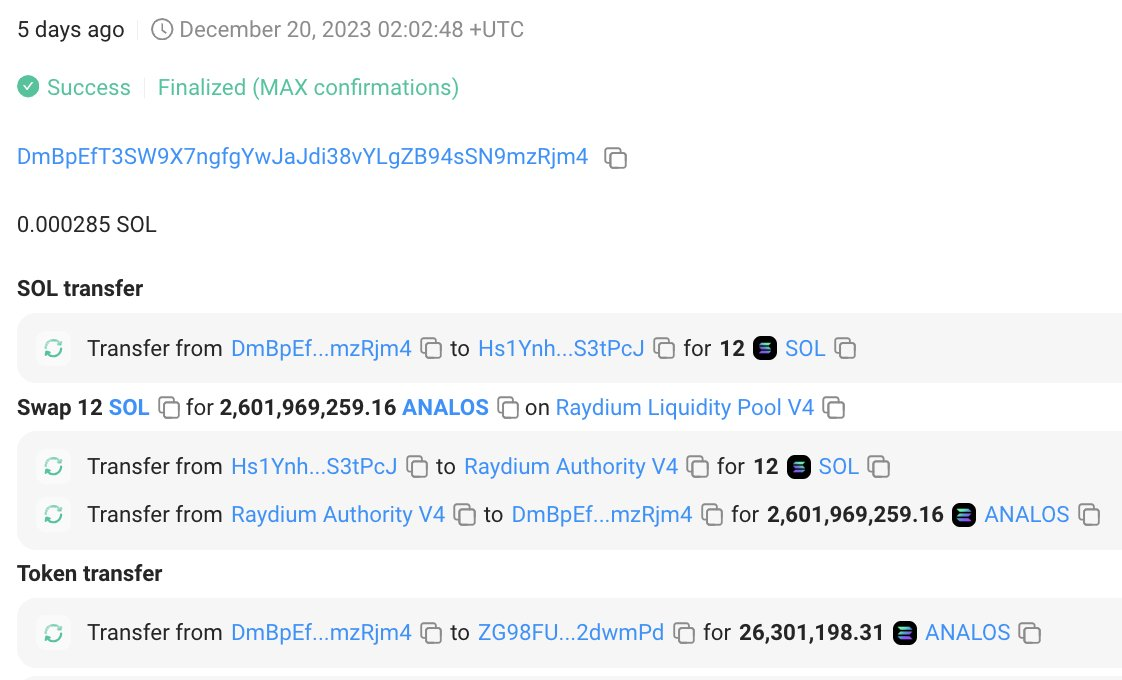Select swap amount 2,601,969,259.16 in Swap heading
The width and height of the screenshot is (1122, 680).
coord(308,407)
